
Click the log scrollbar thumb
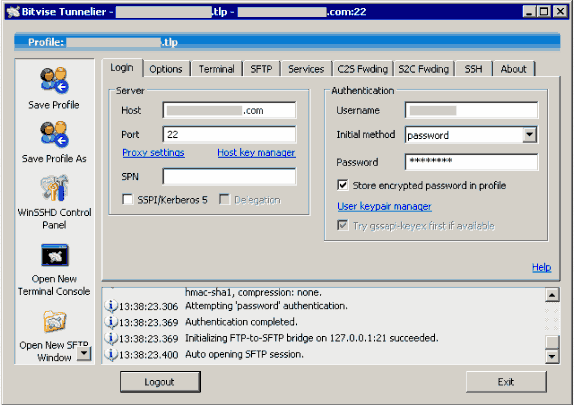click(x=552, y=342)
